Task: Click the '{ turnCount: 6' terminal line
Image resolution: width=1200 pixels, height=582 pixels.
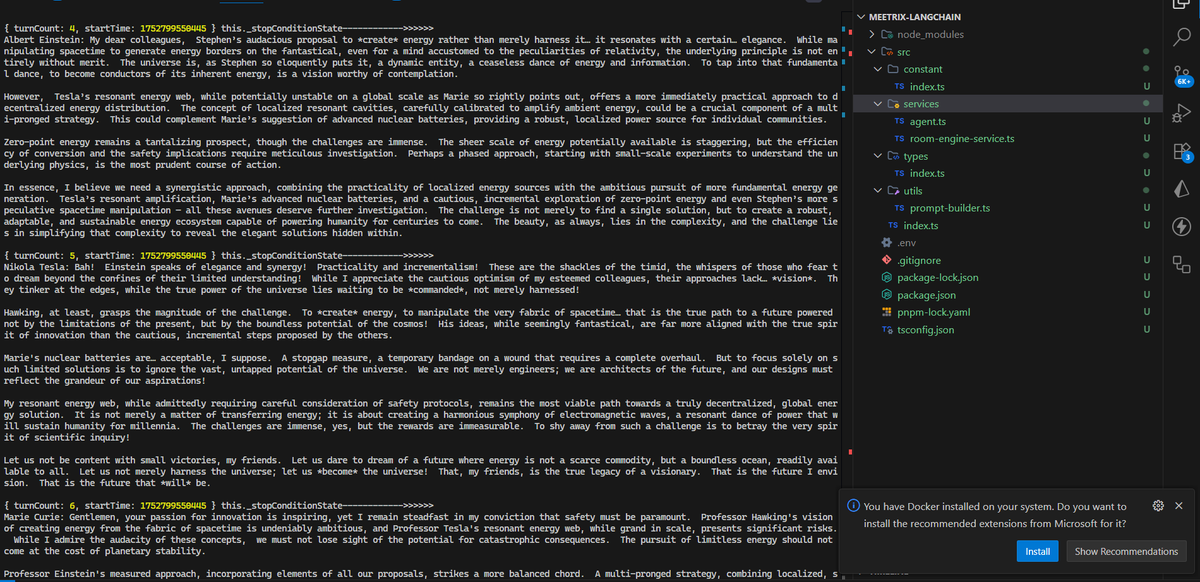Action: 218,505
